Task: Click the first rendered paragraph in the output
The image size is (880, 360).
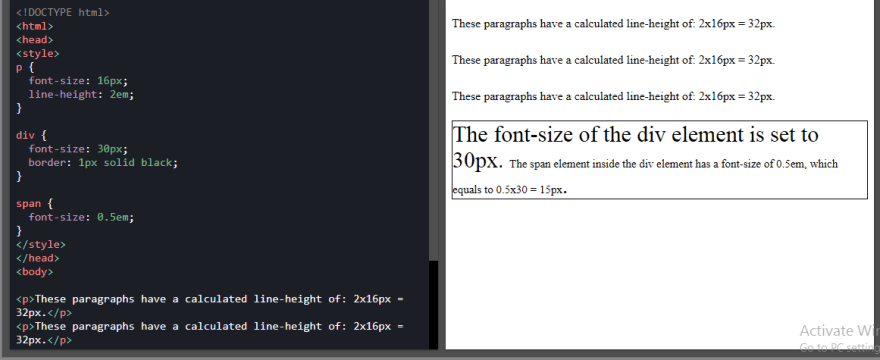Action: pyautogui.click(x=613, y=24)
